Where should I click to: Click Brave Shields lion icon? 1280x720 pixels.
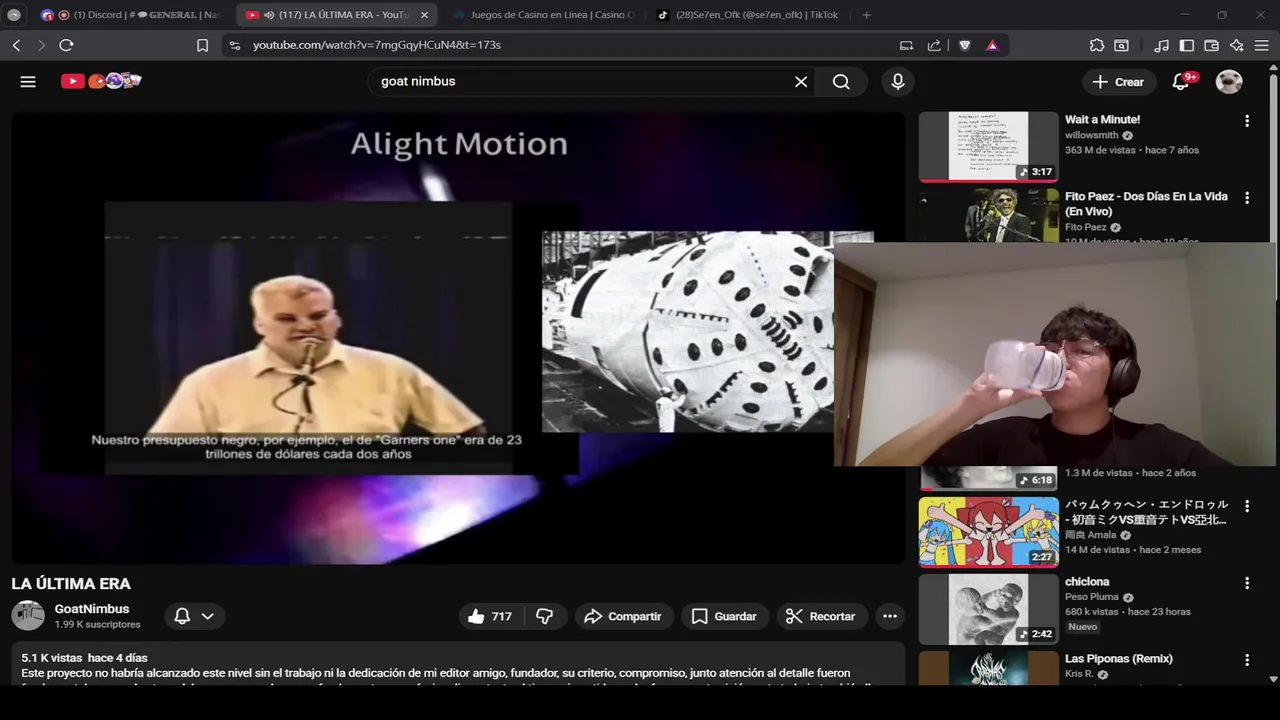click(x=965, y=45)
